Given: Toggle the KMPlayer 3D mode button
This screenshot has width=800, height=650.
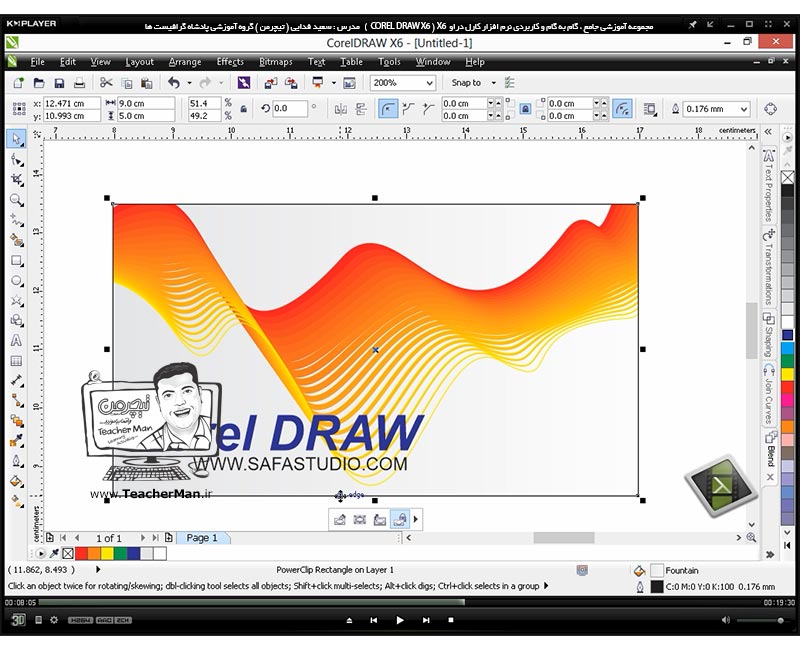Looking at the screenshot, I should point(18,620).
